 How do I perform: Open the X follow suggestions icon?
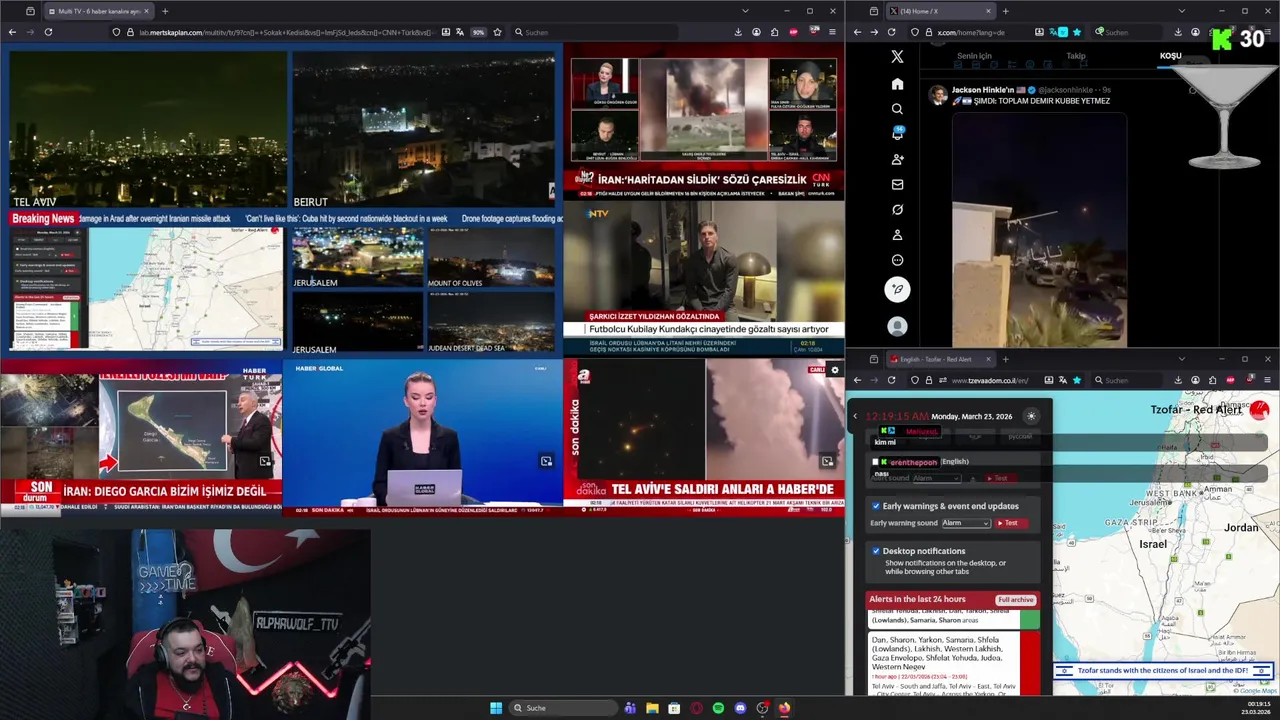coord(897,159)
